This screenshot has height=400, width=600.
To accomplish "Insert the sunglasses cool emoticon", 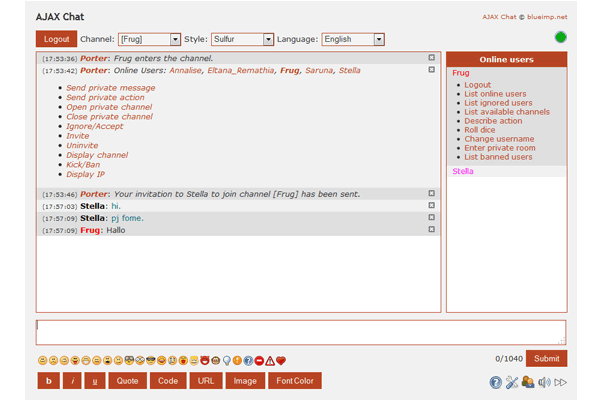I will point(151,360).
